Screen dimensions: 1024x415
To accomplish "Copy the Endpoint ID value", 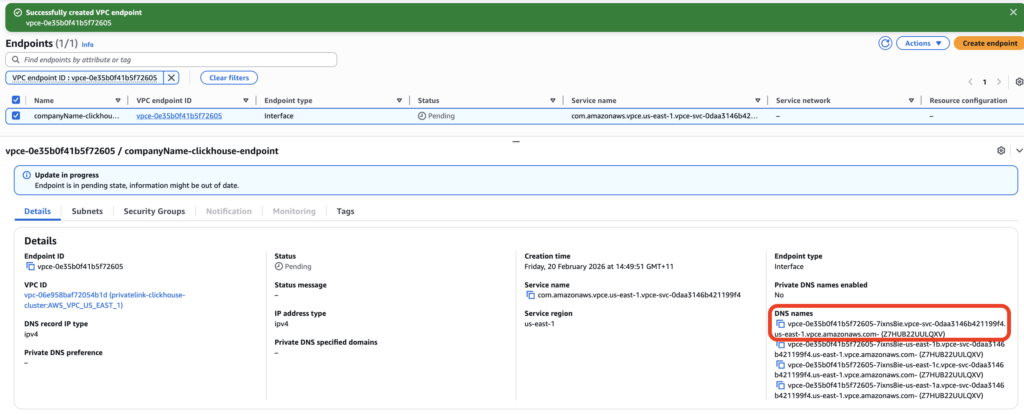I will 30,267.
